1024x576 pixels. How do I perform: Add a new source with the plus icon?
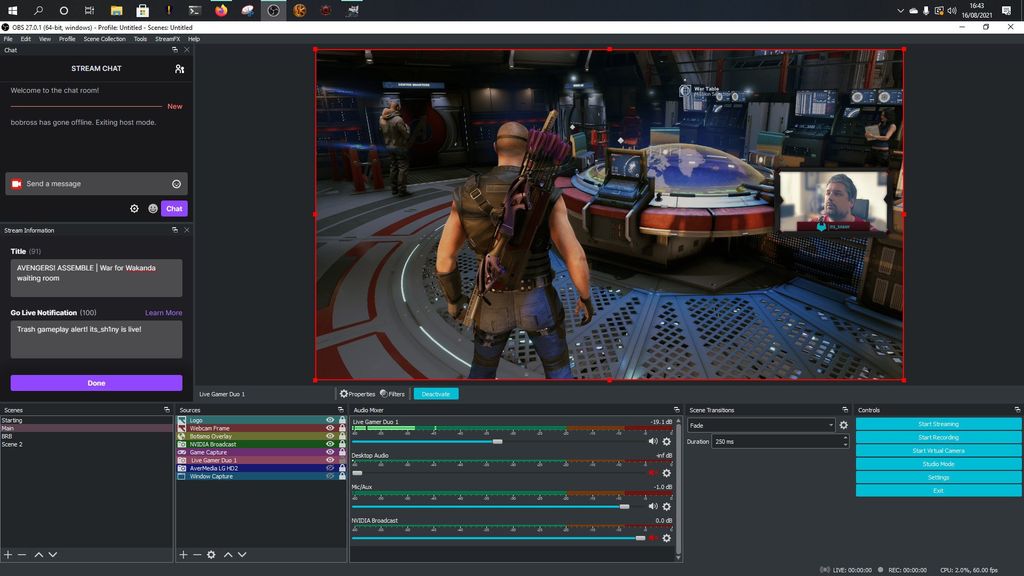(x=183, y=554)
